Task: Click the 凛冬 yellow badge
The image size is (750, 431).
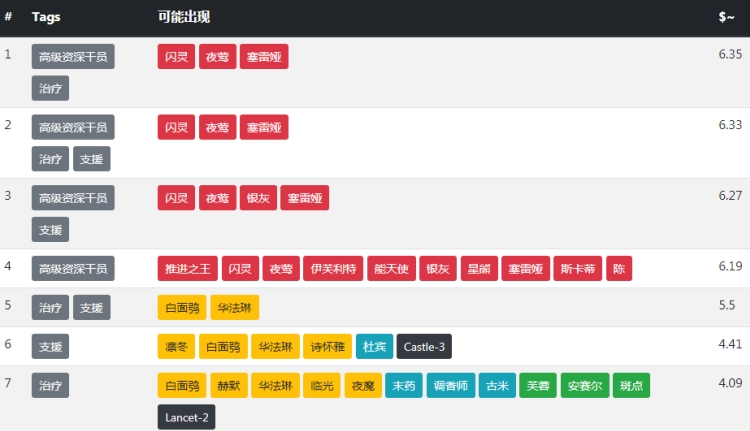Action: 176,346
